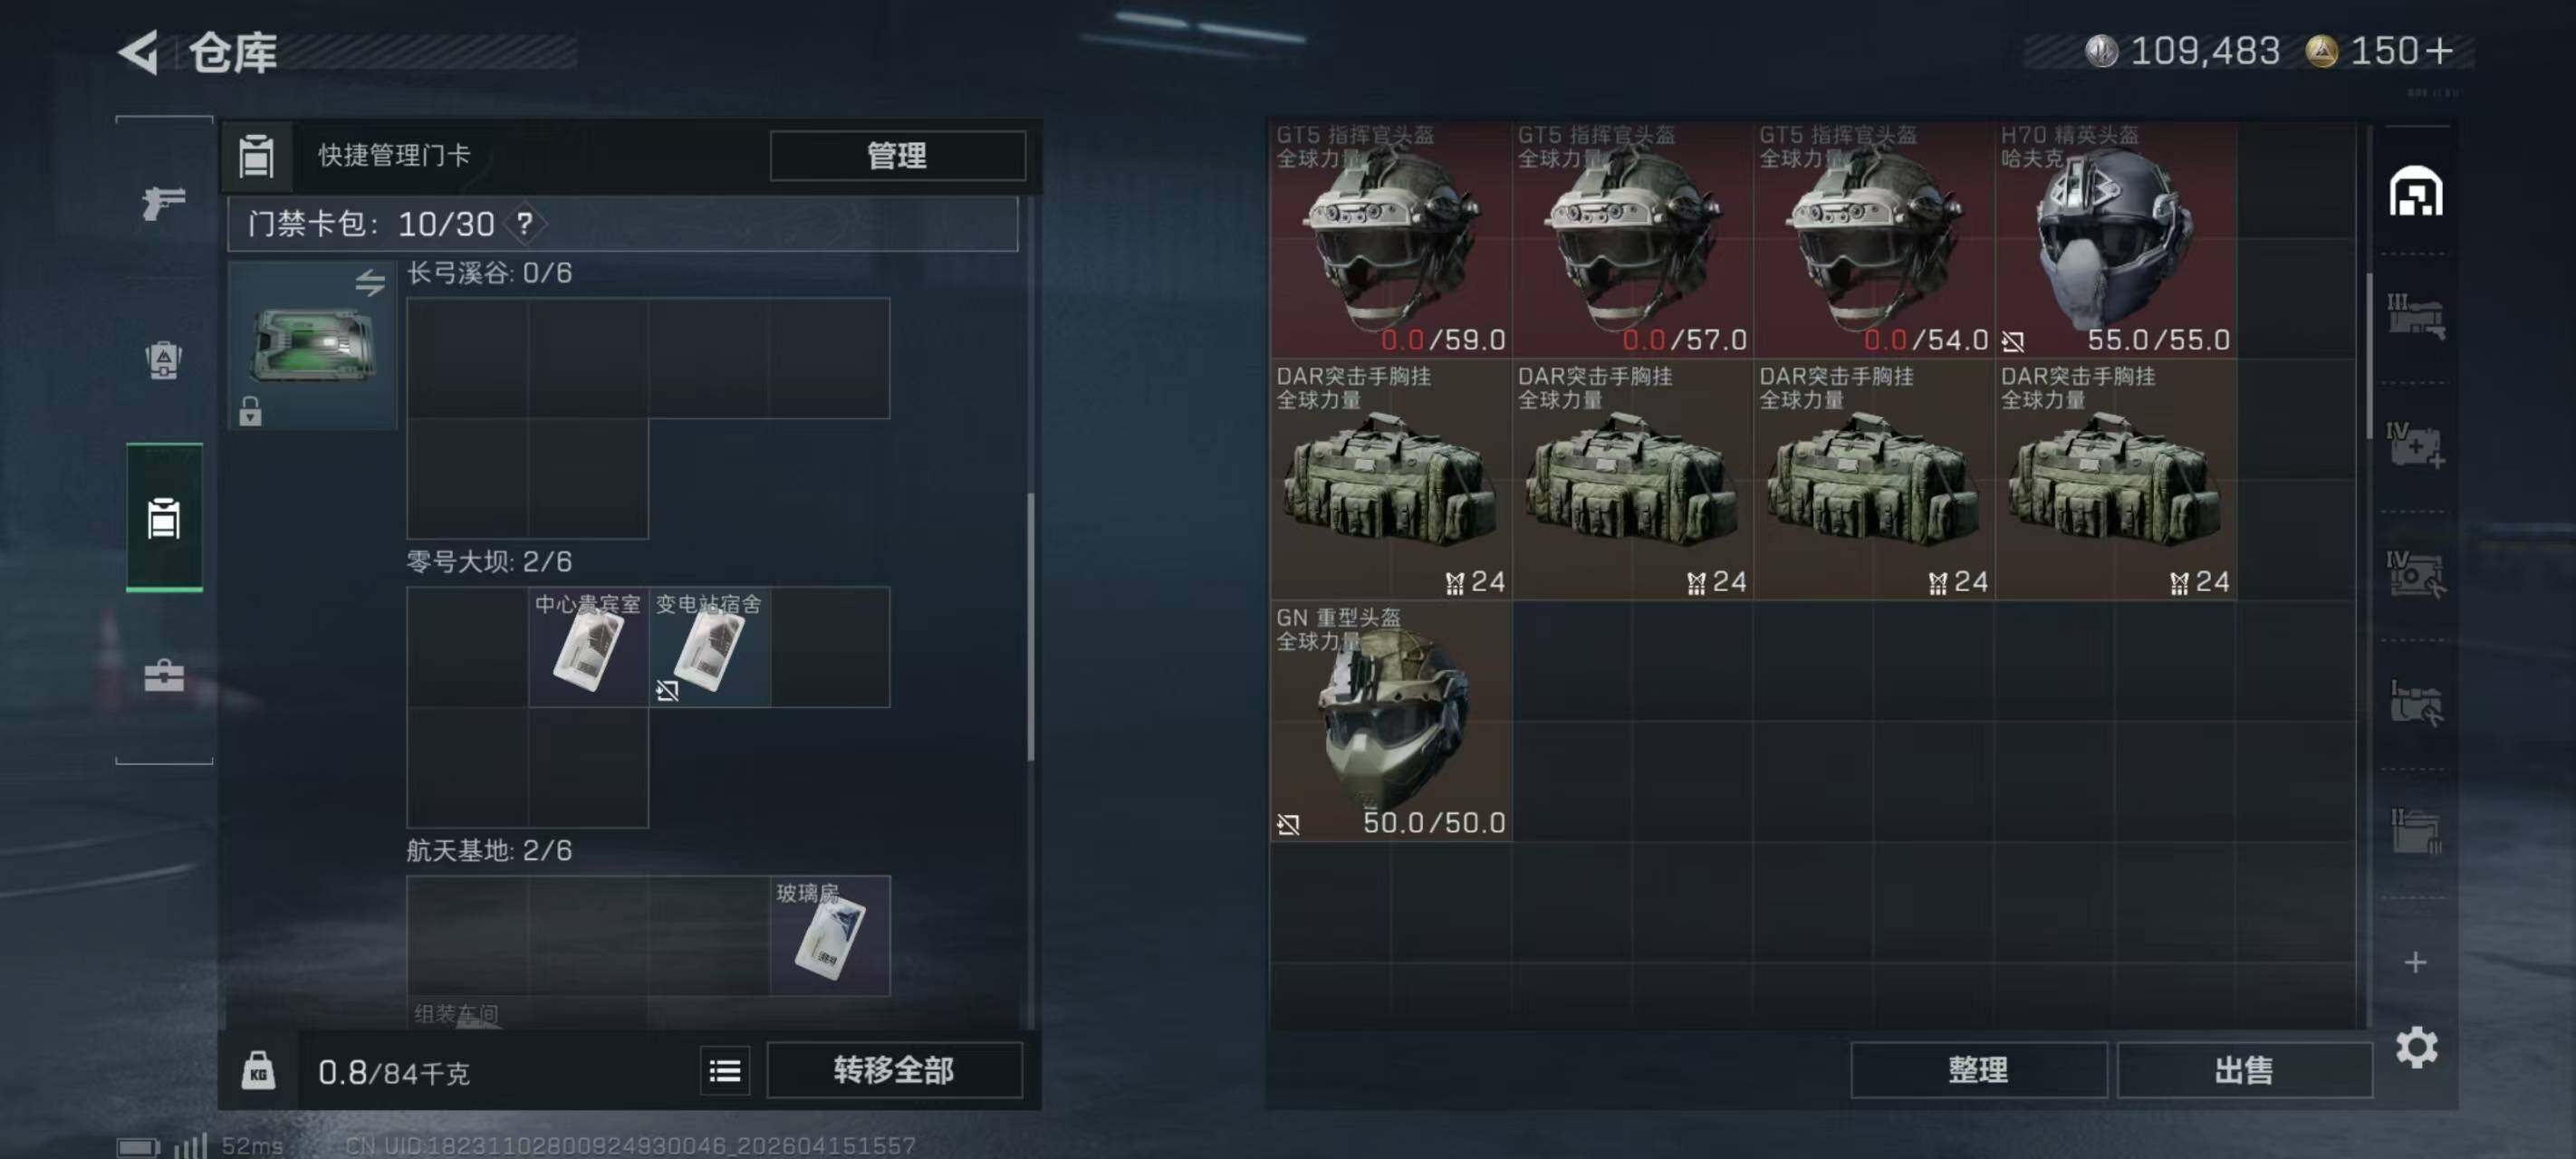Select the main stash home icon
This screenshot has height=1159, width=2576.
(x=2416, y=191)
